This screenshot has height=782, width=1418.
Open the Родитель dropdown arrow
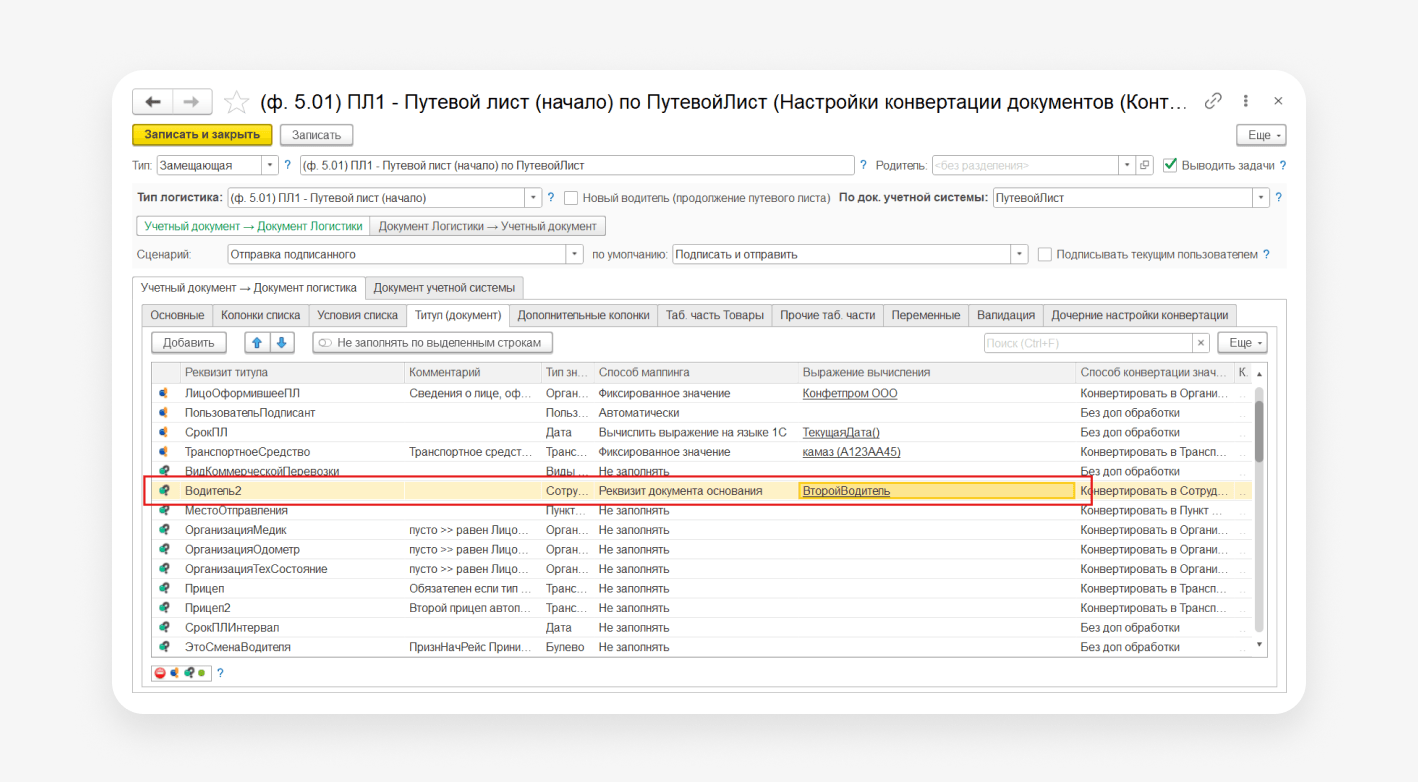tap(1128, 165)
